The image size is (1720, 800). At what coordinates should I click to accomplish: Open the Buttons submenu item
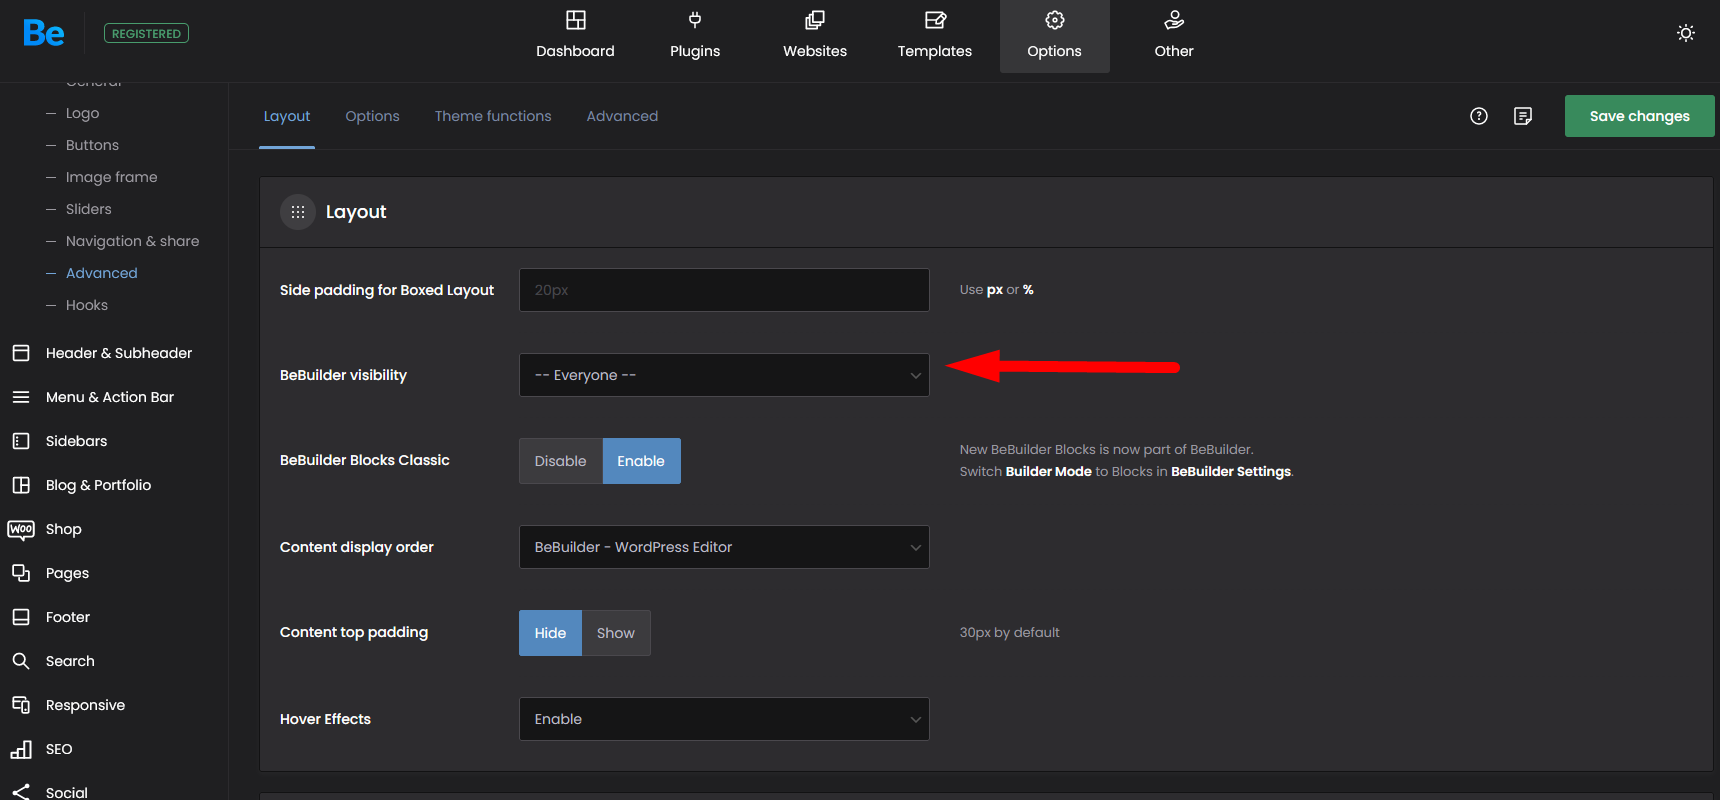[92, 145]
